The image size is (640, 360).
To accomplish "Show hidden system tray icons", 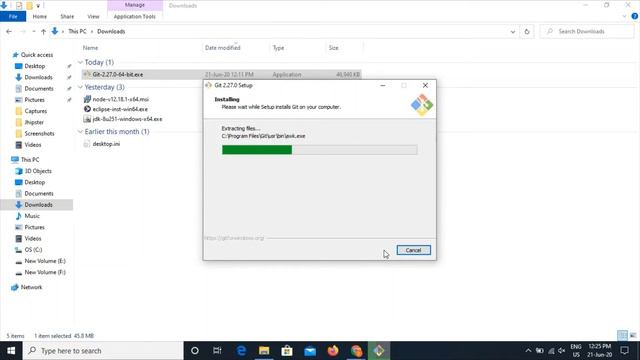I will [528, 351].
